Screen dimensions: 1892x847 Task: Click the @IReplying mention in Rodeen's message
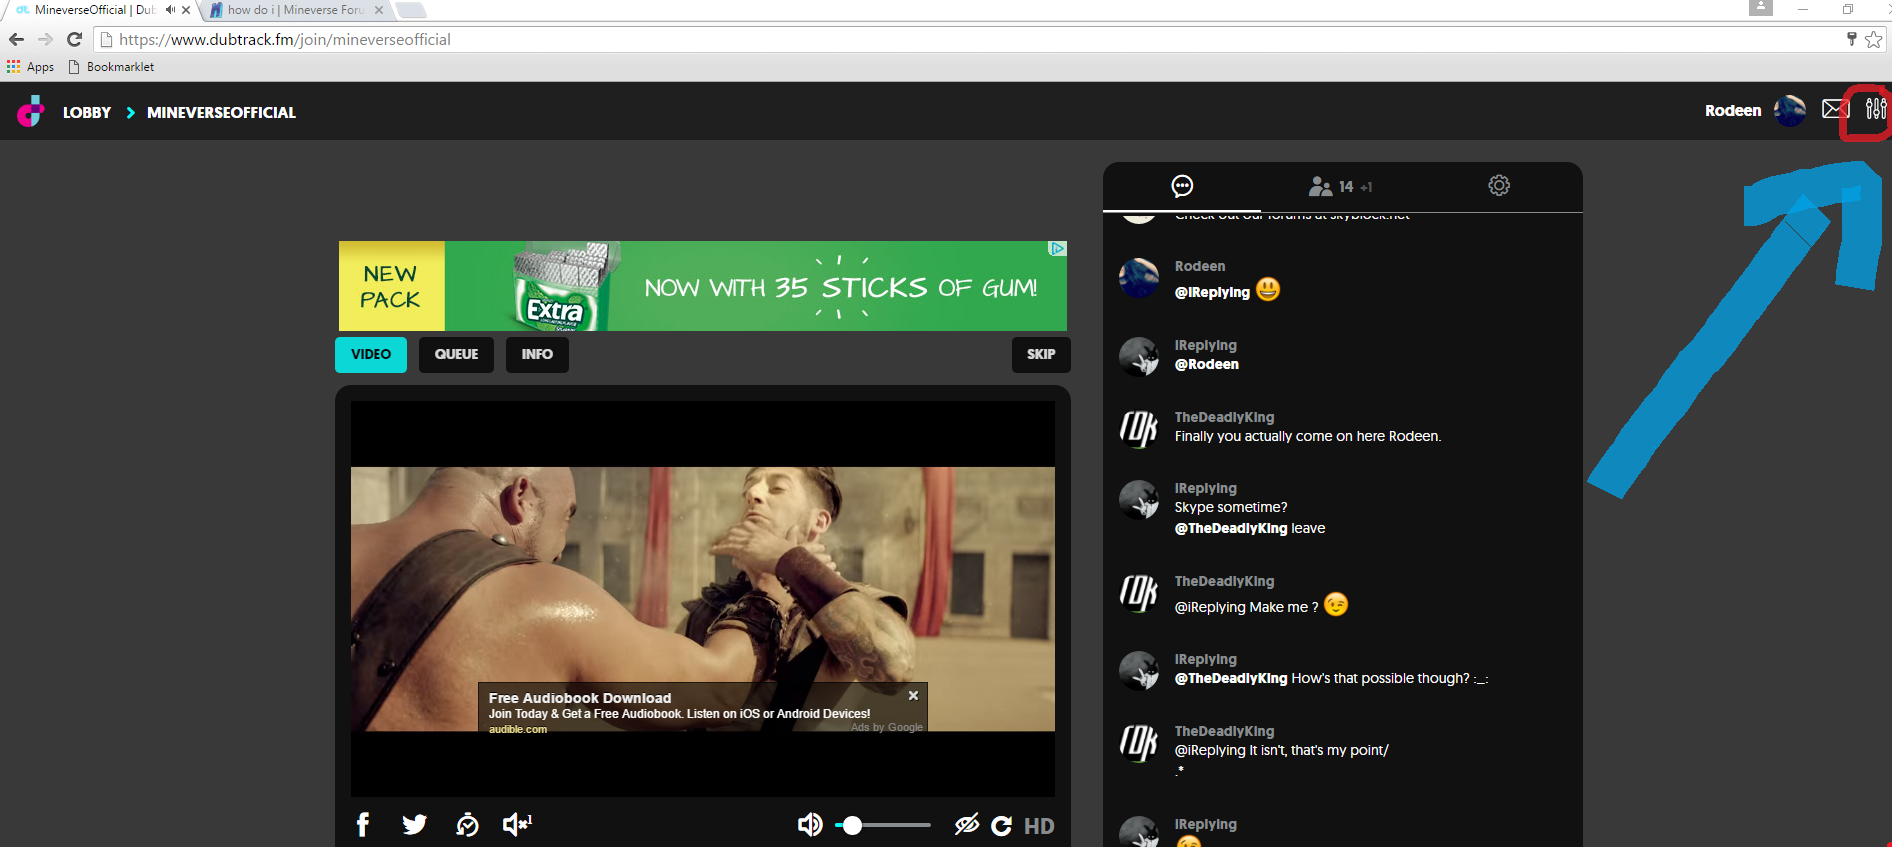point(1212,292)
